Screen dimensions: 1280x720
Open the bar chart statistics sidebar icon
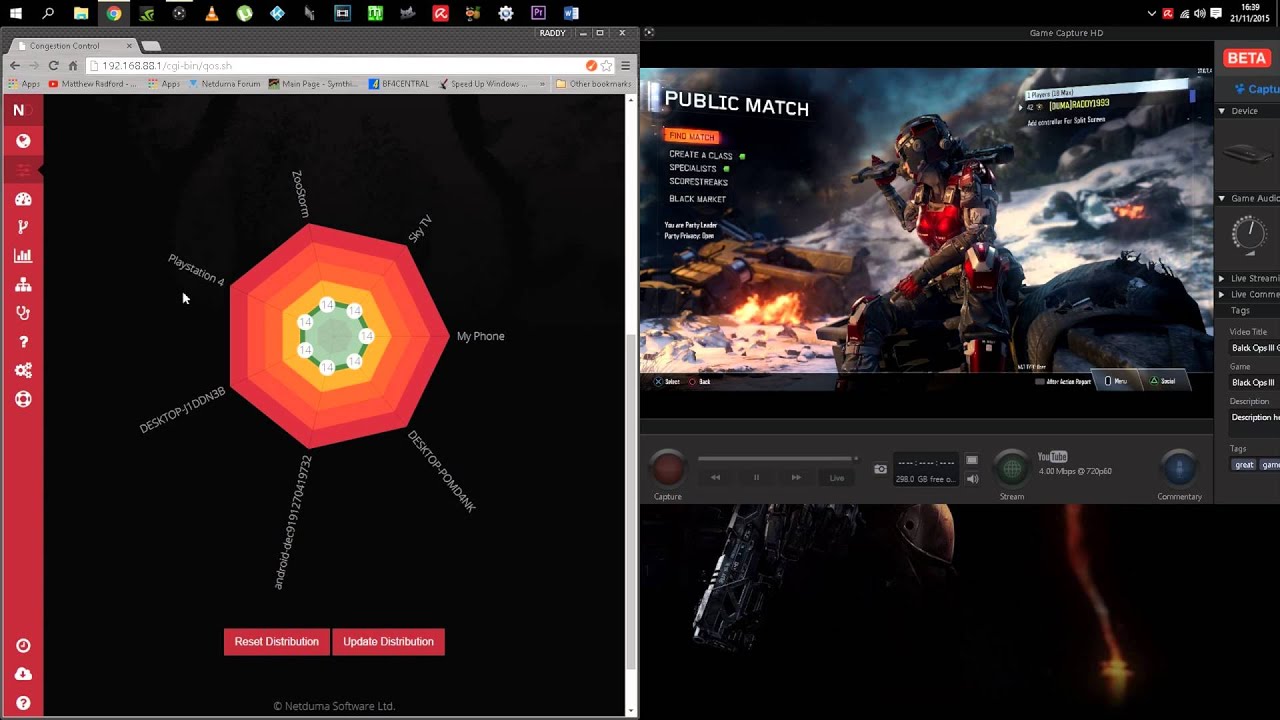pyautogui.click(x=23, y=256)
